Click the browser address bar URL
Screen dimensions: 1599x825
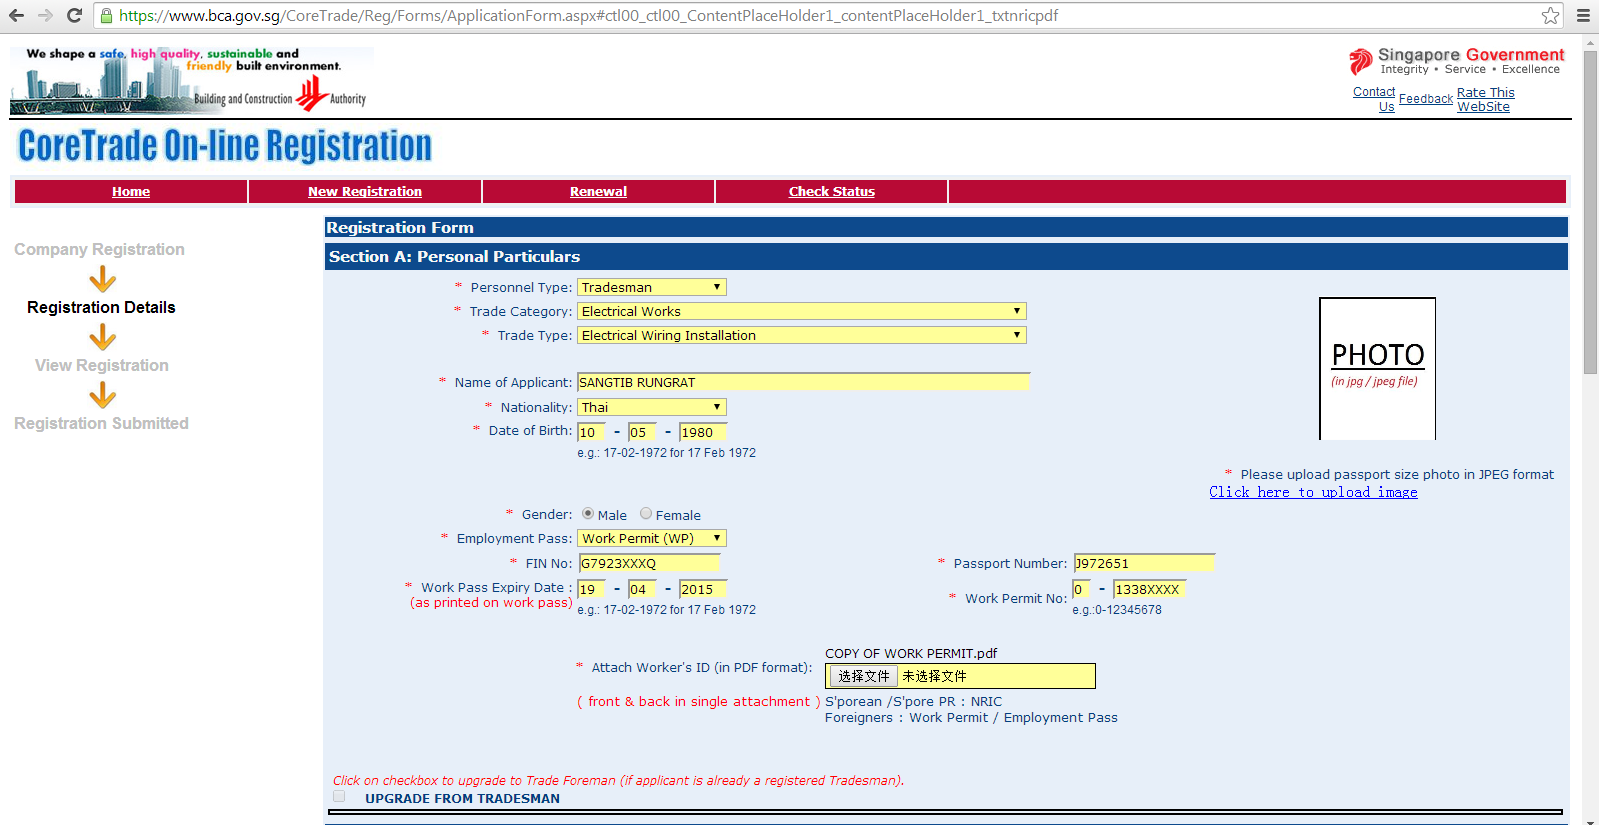click(x=588, y=15)
